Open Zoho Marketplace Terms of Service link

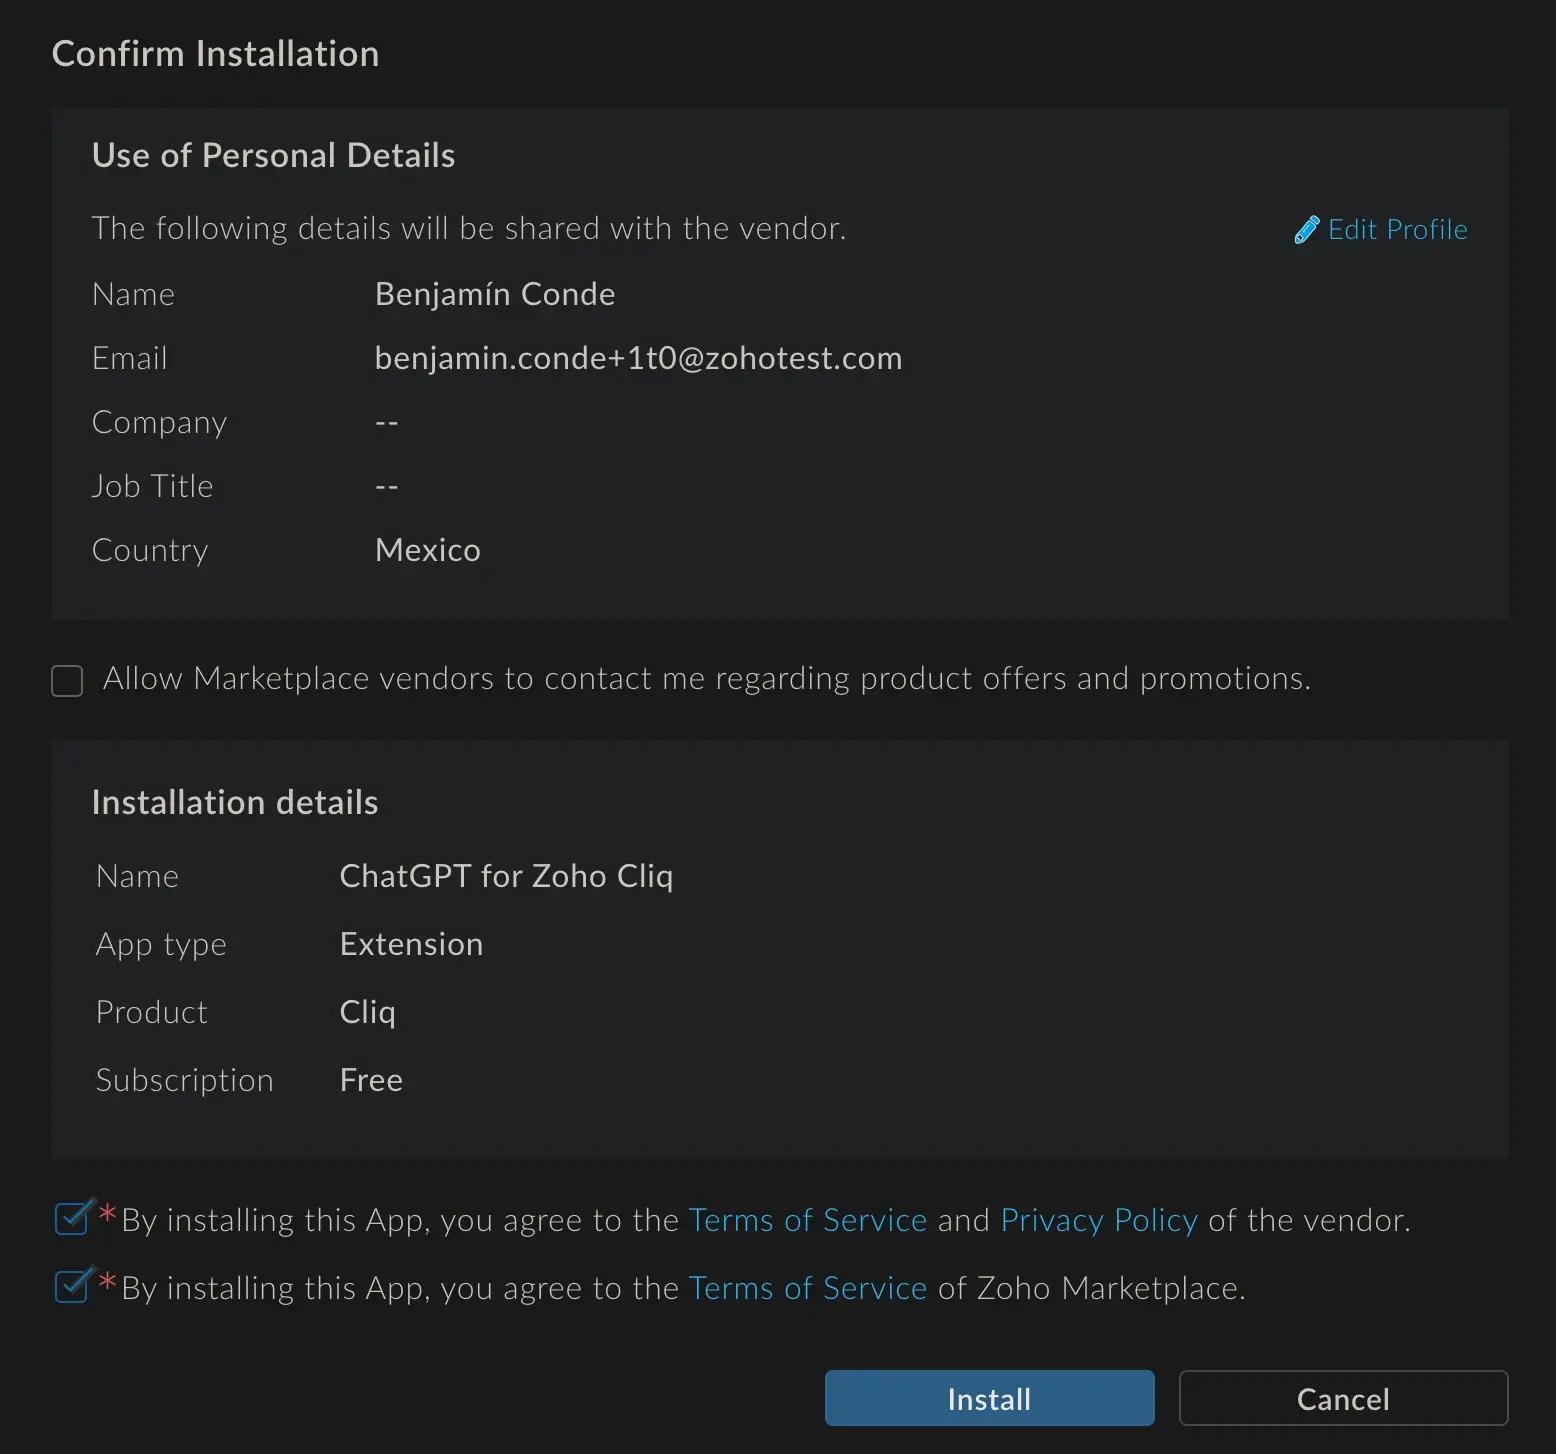pos(808,1288)
